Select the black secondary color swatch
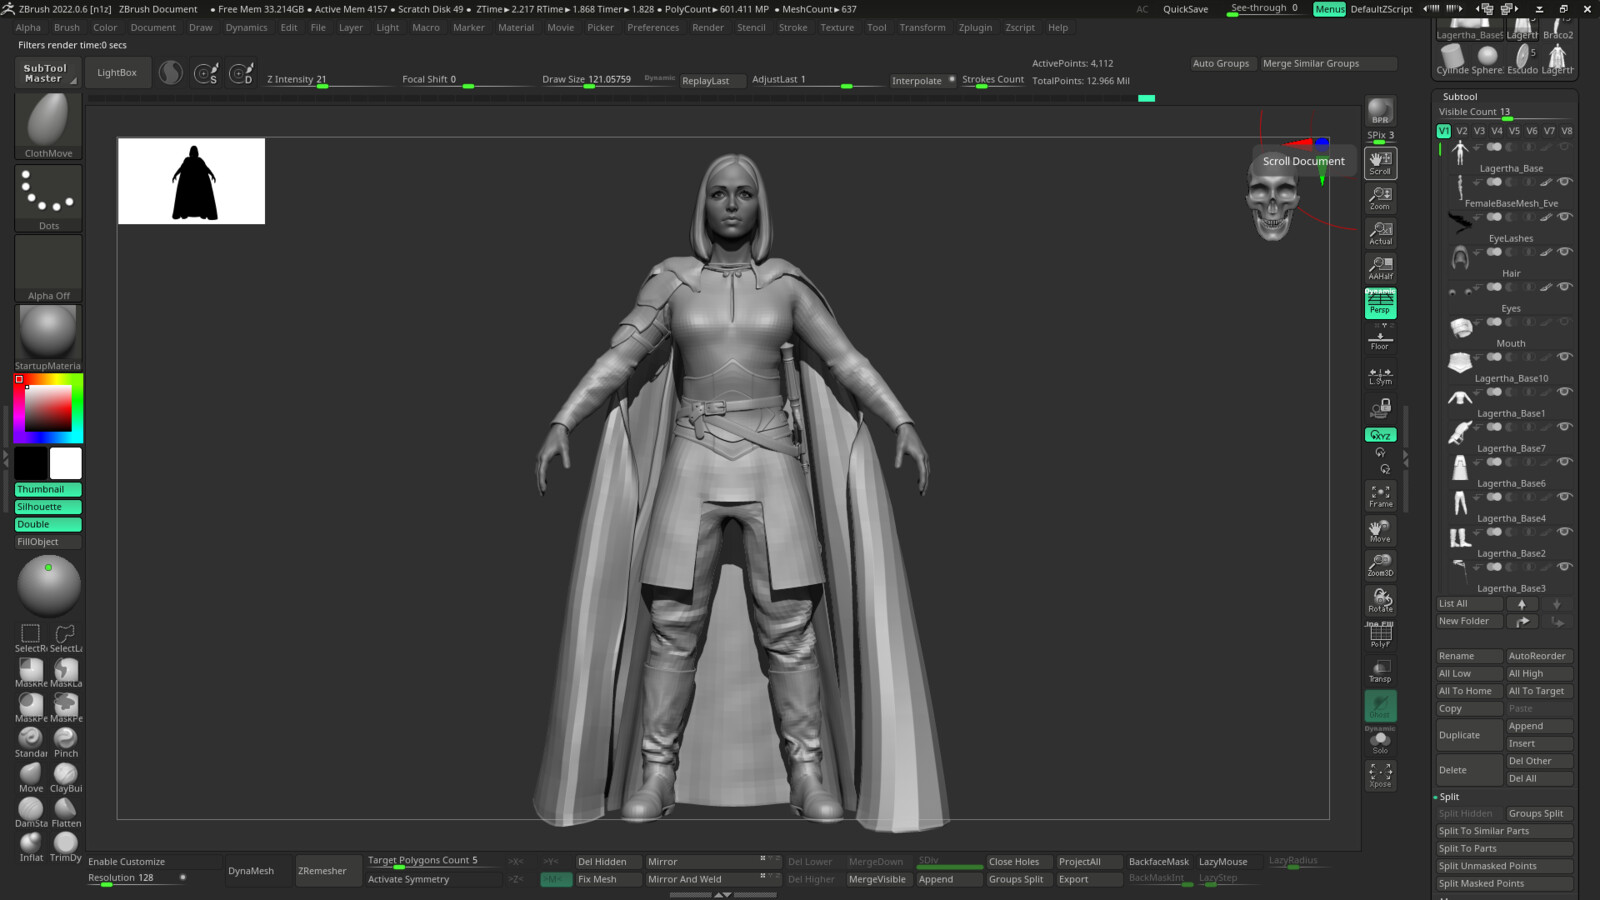The image size is (1600, 900). [31, 463]
